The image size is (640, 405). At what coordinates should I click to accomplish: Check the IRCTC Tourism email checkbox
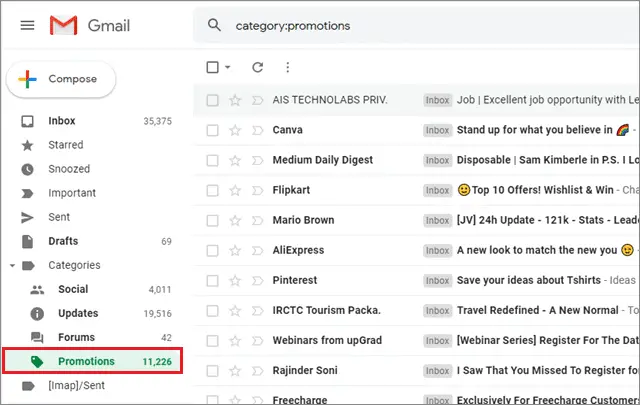212,311
